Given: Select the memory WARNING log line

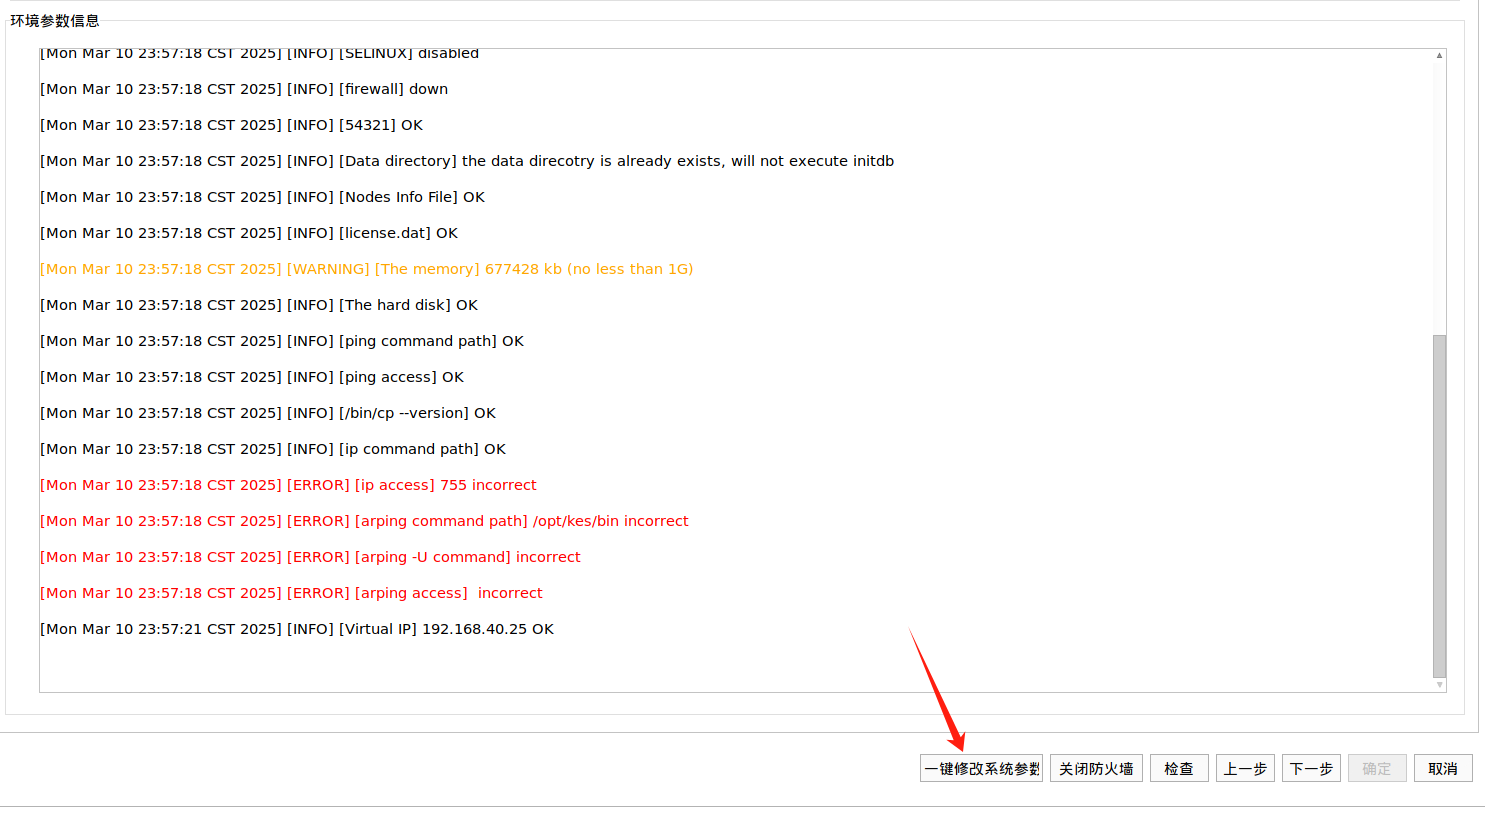Looking at the screenshot, I should point(366,269).
